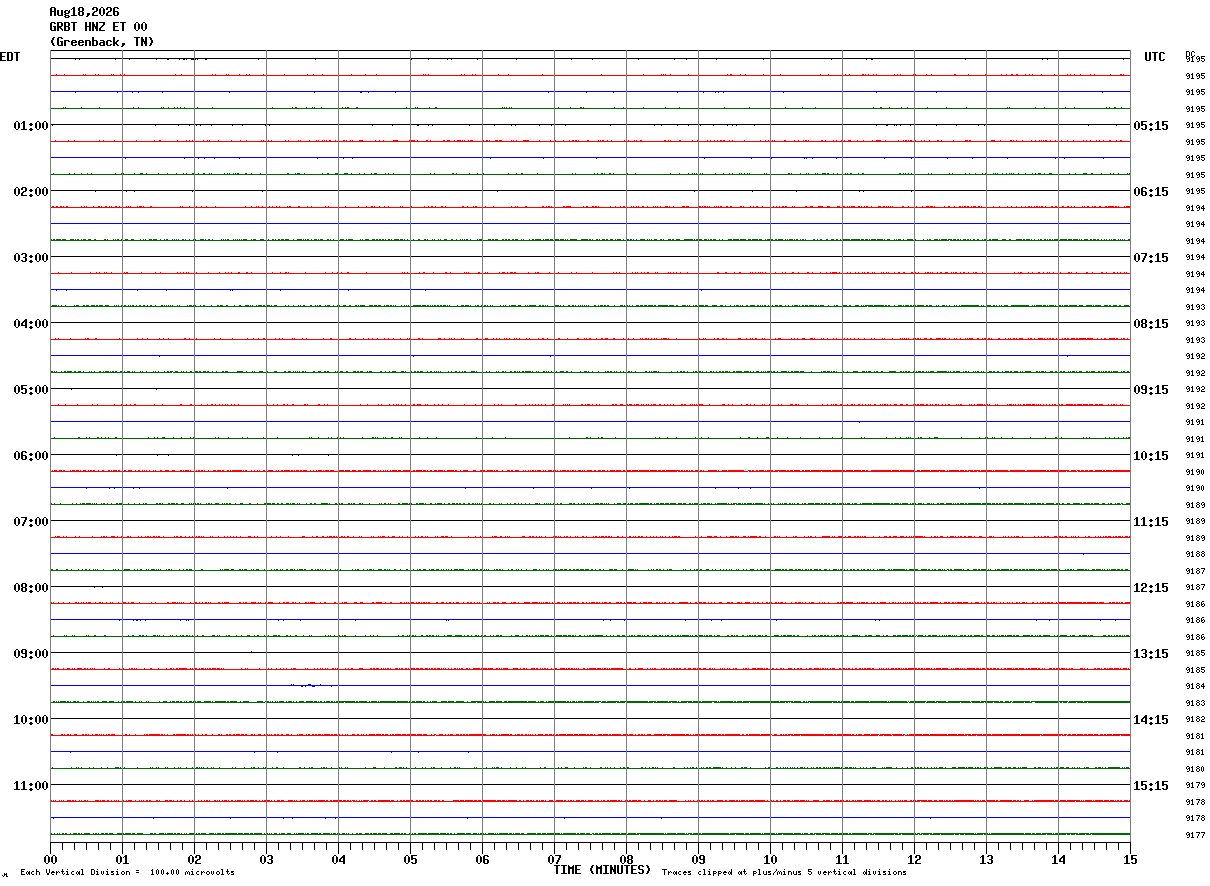
Task: Click the 13:15 UTC time label
Action: coord(1151,654)
